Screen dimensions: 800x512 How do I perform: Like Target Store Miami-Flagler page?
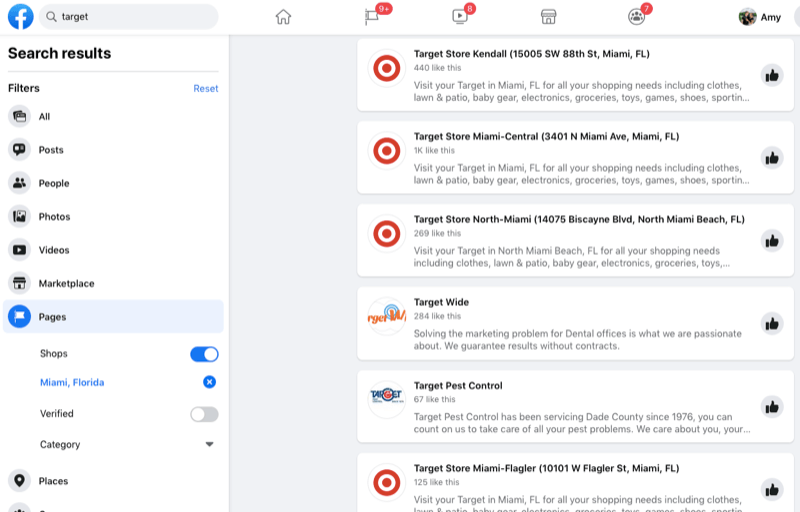(772, 490)
